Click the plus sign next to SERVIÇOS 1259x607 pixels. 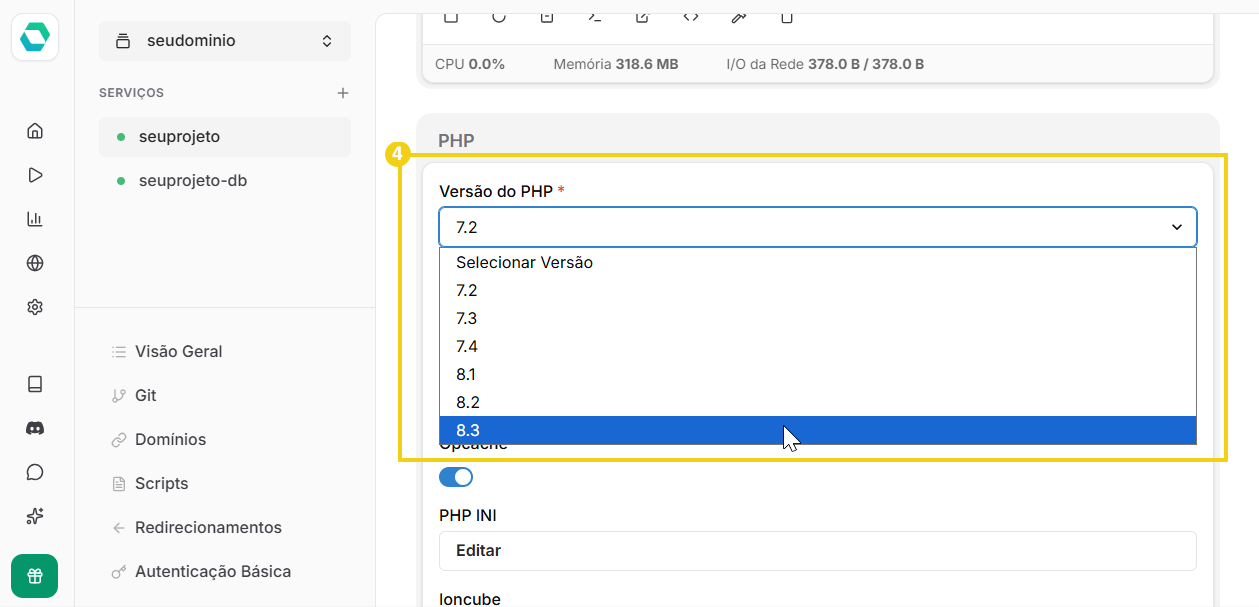click(x=343, y=92)
